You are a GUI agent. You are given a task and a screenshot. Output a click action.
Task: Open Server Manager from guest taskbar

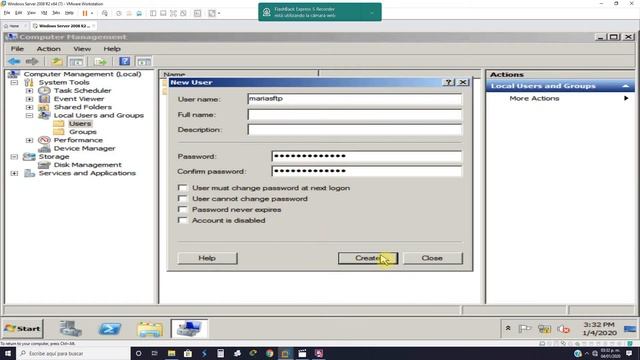pyautogui.click(x=70, y=329)
